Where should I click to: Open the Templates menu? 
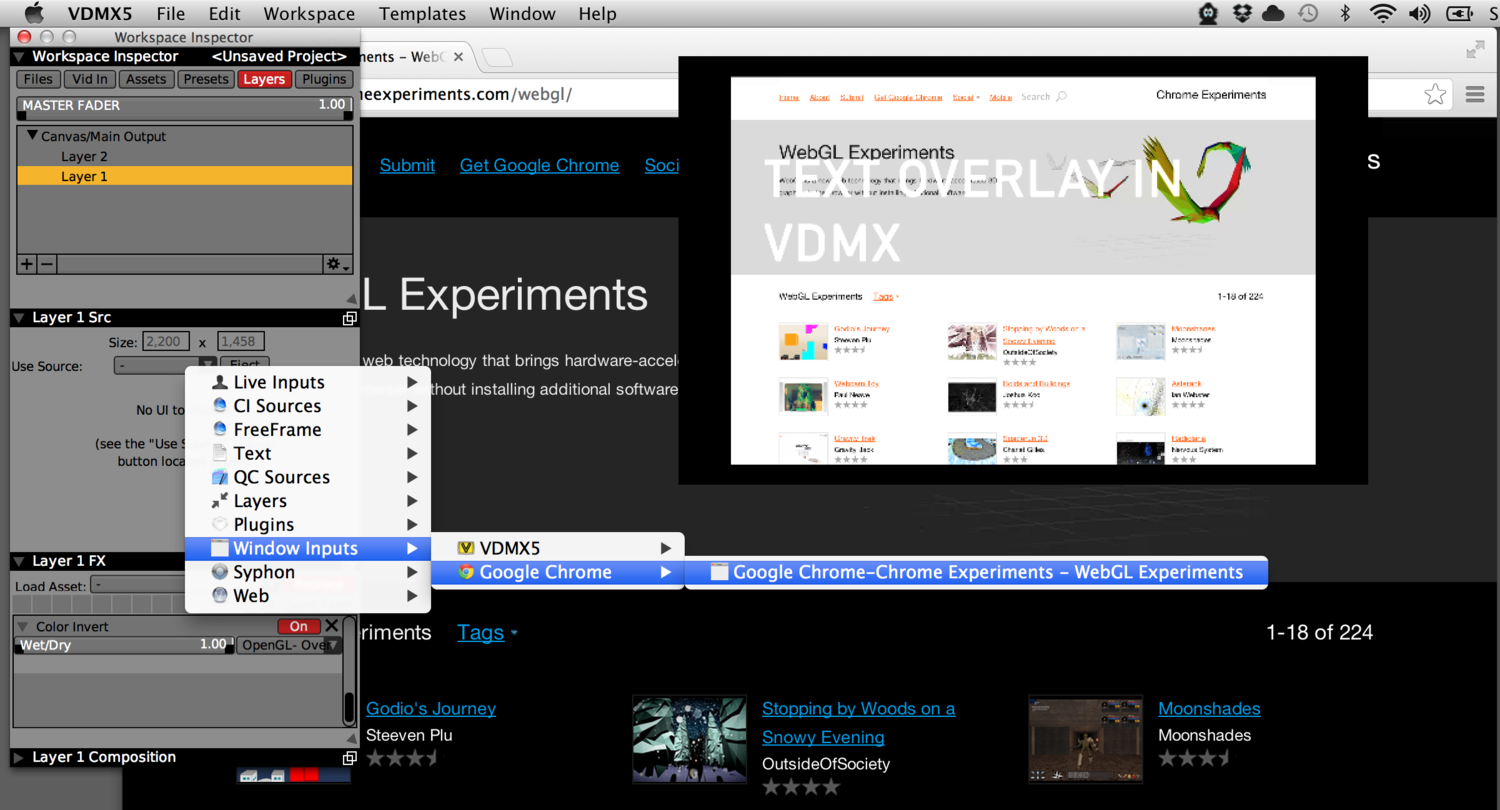422,14
